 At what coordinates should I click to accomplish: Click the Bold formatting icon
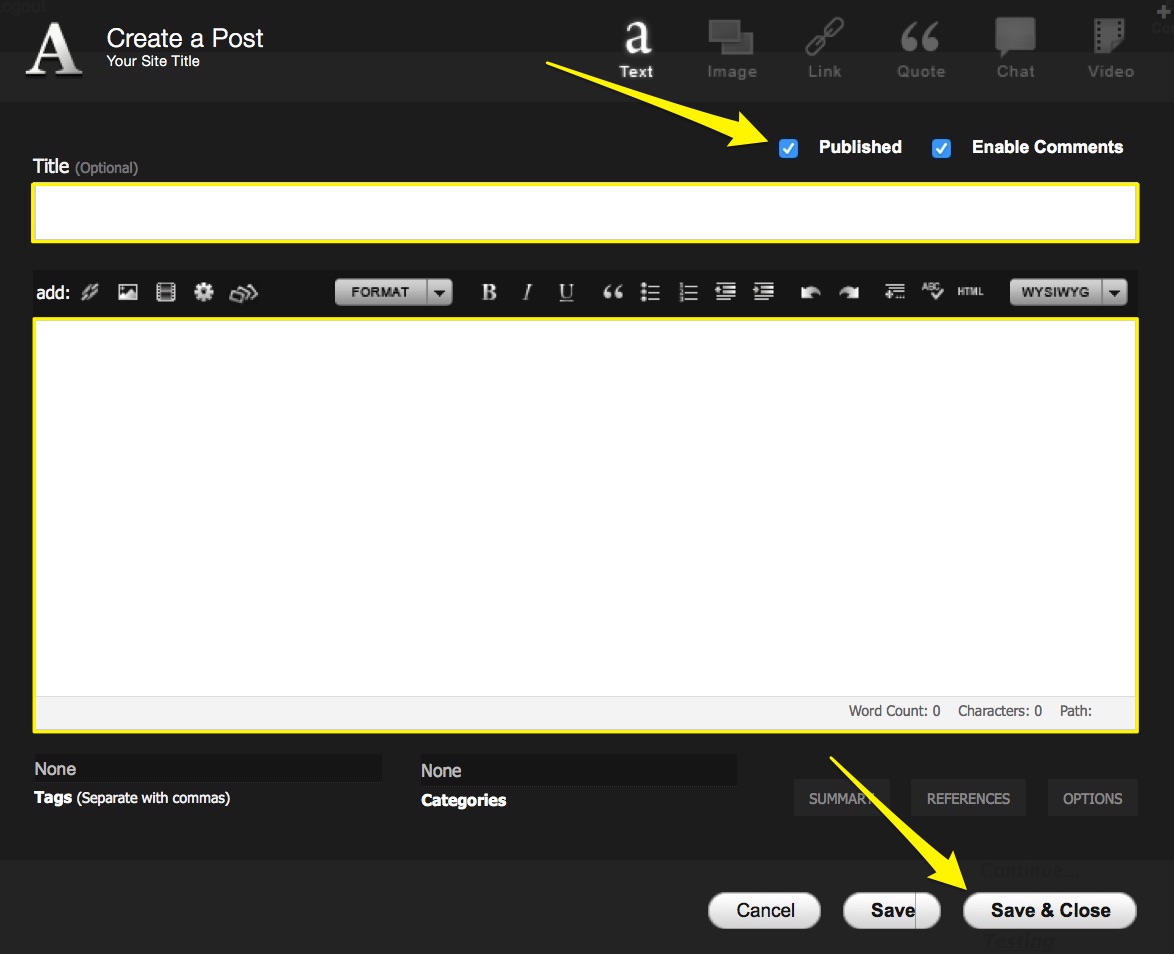(489, 292)
